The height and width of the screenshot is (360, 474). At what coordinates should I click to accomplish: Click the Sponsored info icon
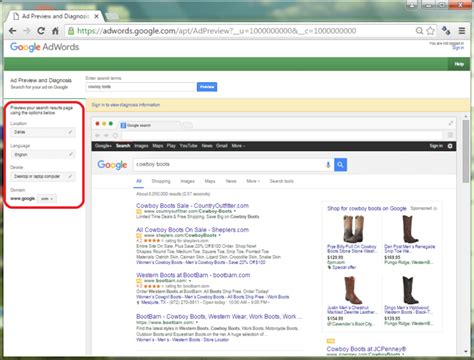(435, 209)
